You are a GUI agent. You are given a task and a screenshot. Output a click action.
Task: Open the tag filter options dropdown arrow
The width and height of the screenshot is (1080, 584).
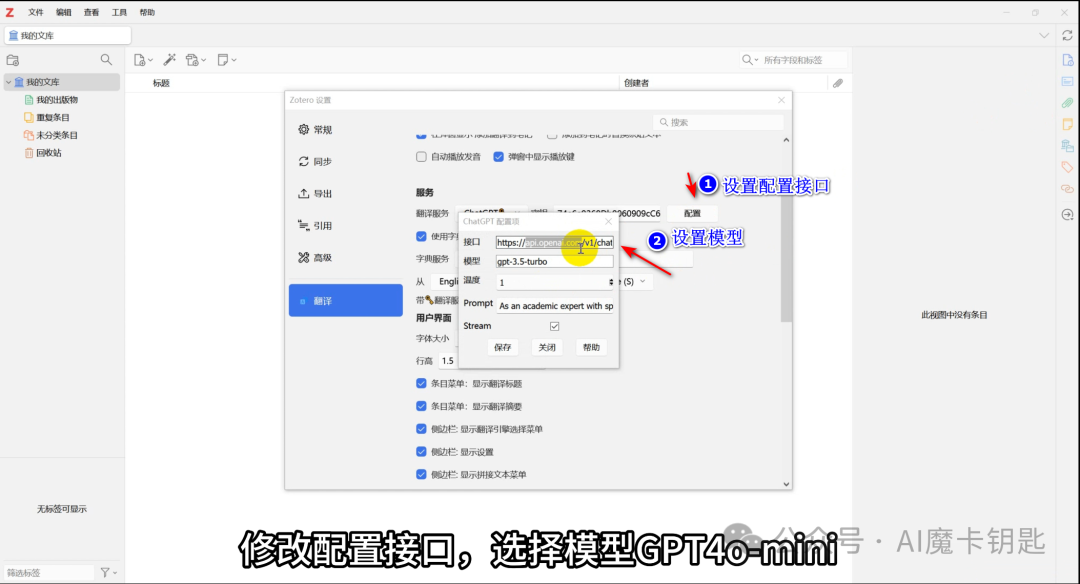(x=114, y=572)
